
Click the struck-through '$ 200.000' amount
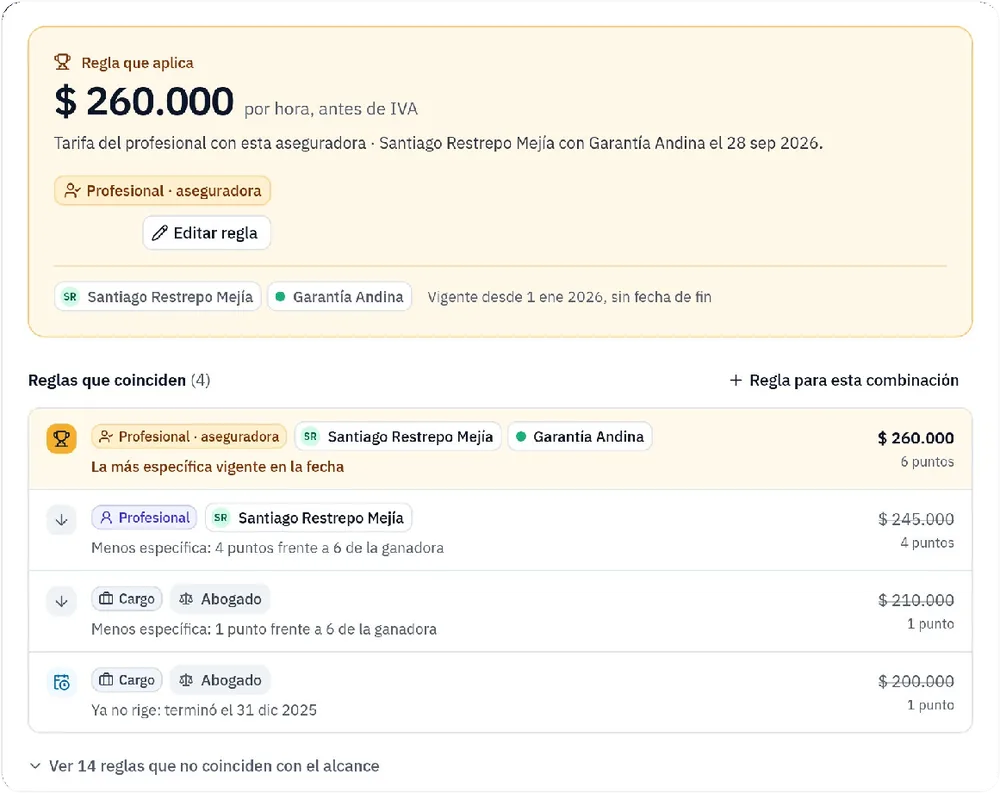coord(916,681)
